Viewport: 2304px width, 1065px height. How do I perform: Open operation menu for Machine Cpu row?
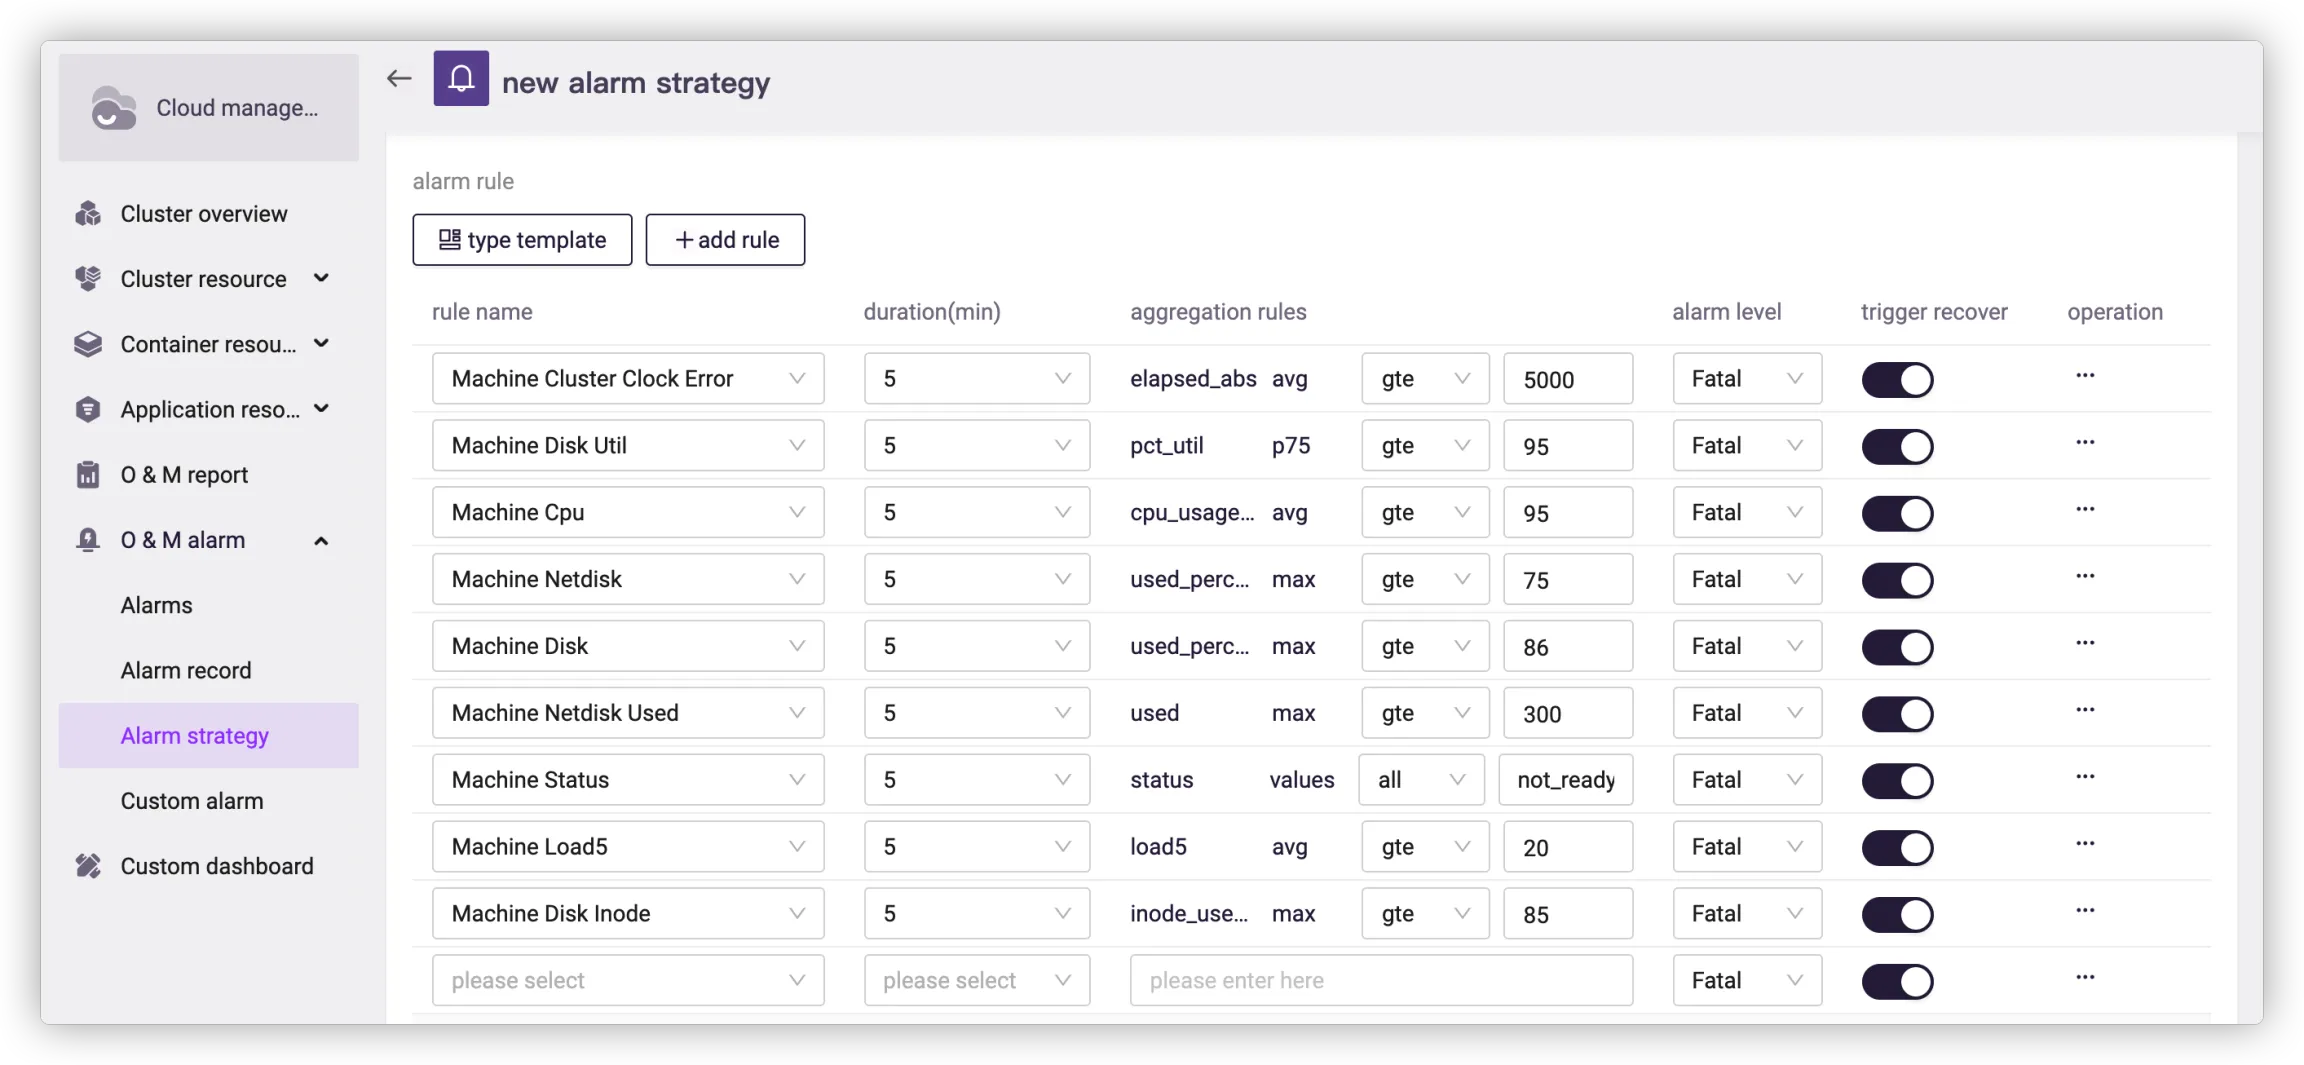click(2085, 510)
